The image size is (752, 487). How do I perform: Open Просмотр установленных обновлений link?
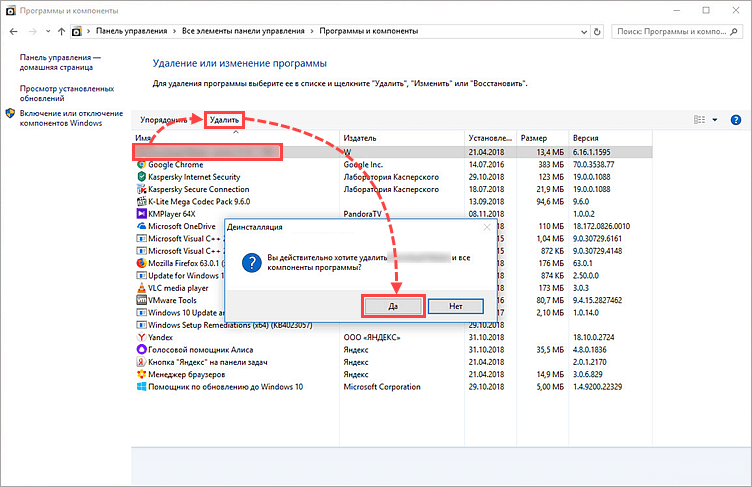click(67, 93)
